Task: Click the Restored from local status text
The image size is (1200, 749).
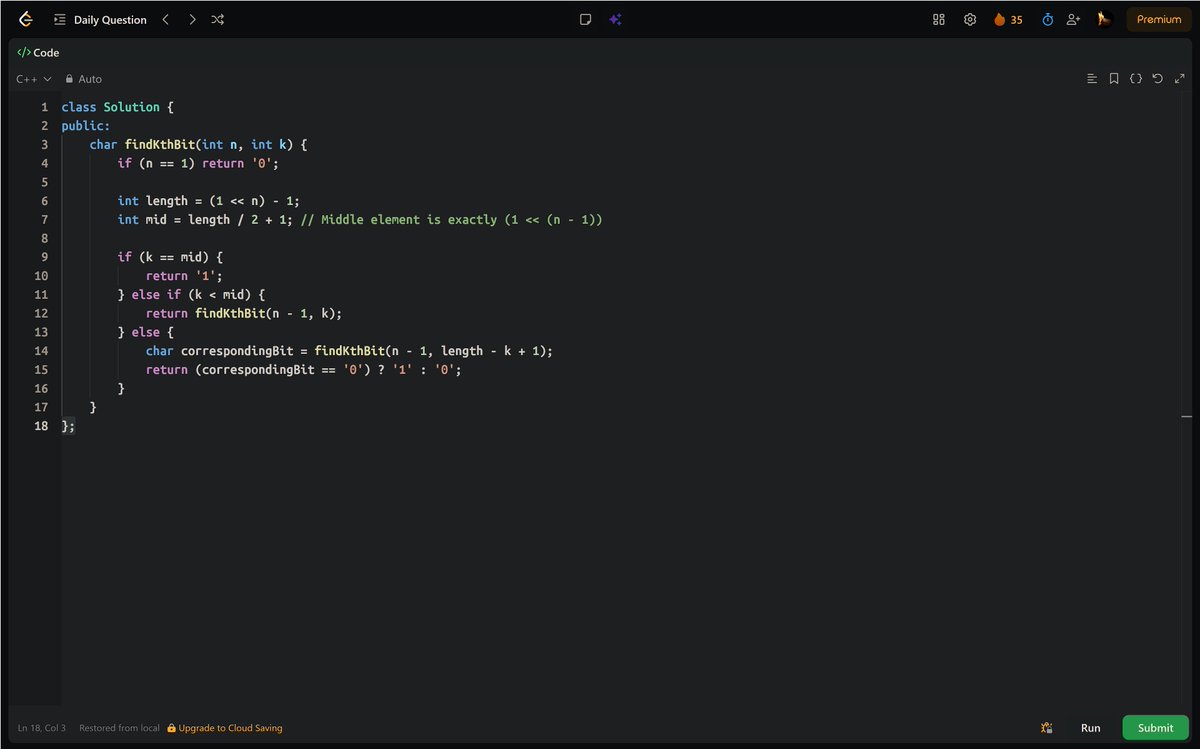Action: point(119,728)
